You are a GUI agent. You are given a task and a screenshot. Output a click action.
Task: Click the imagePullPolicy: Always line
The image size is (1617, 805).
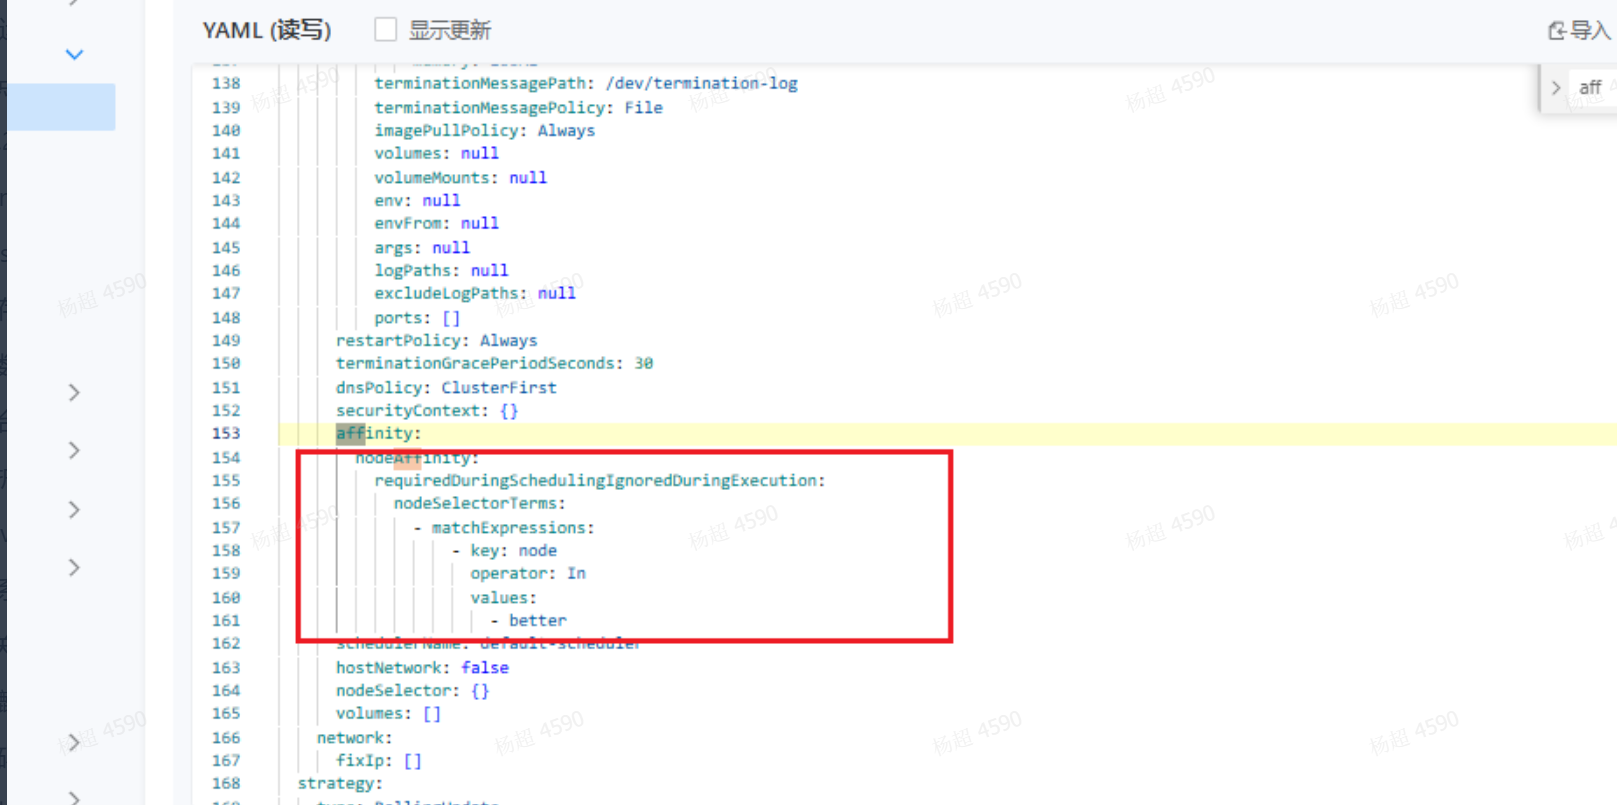[484, 131]
